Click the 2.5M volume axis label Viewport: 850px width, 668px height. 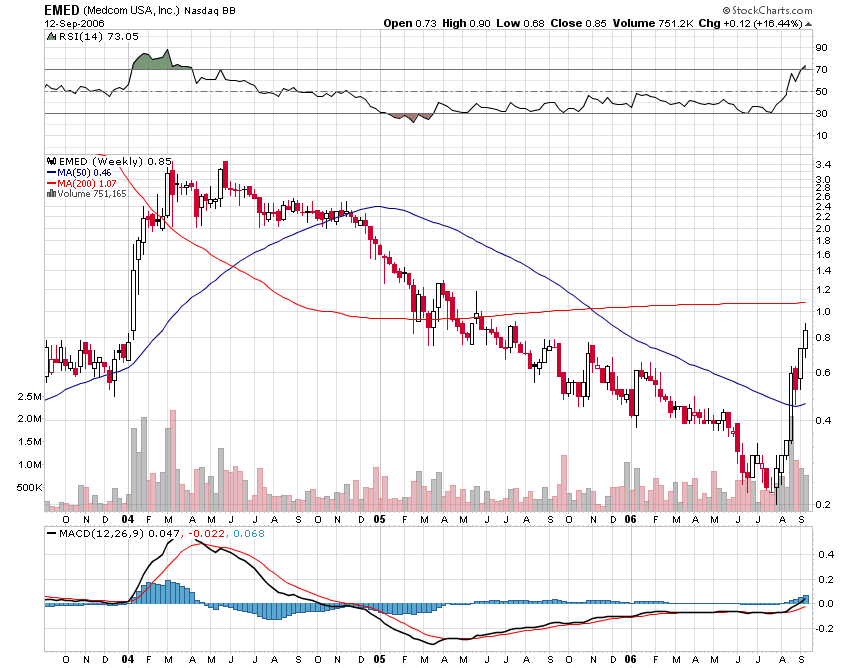(x=29, y=397)
